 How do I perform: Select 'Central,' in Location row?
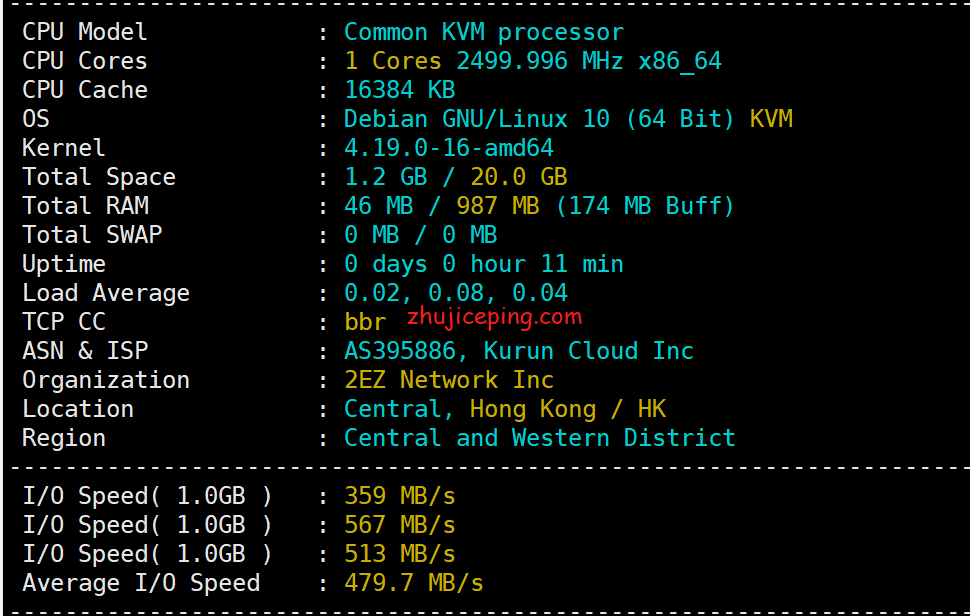pyautogui.click(x=399, y=409)
